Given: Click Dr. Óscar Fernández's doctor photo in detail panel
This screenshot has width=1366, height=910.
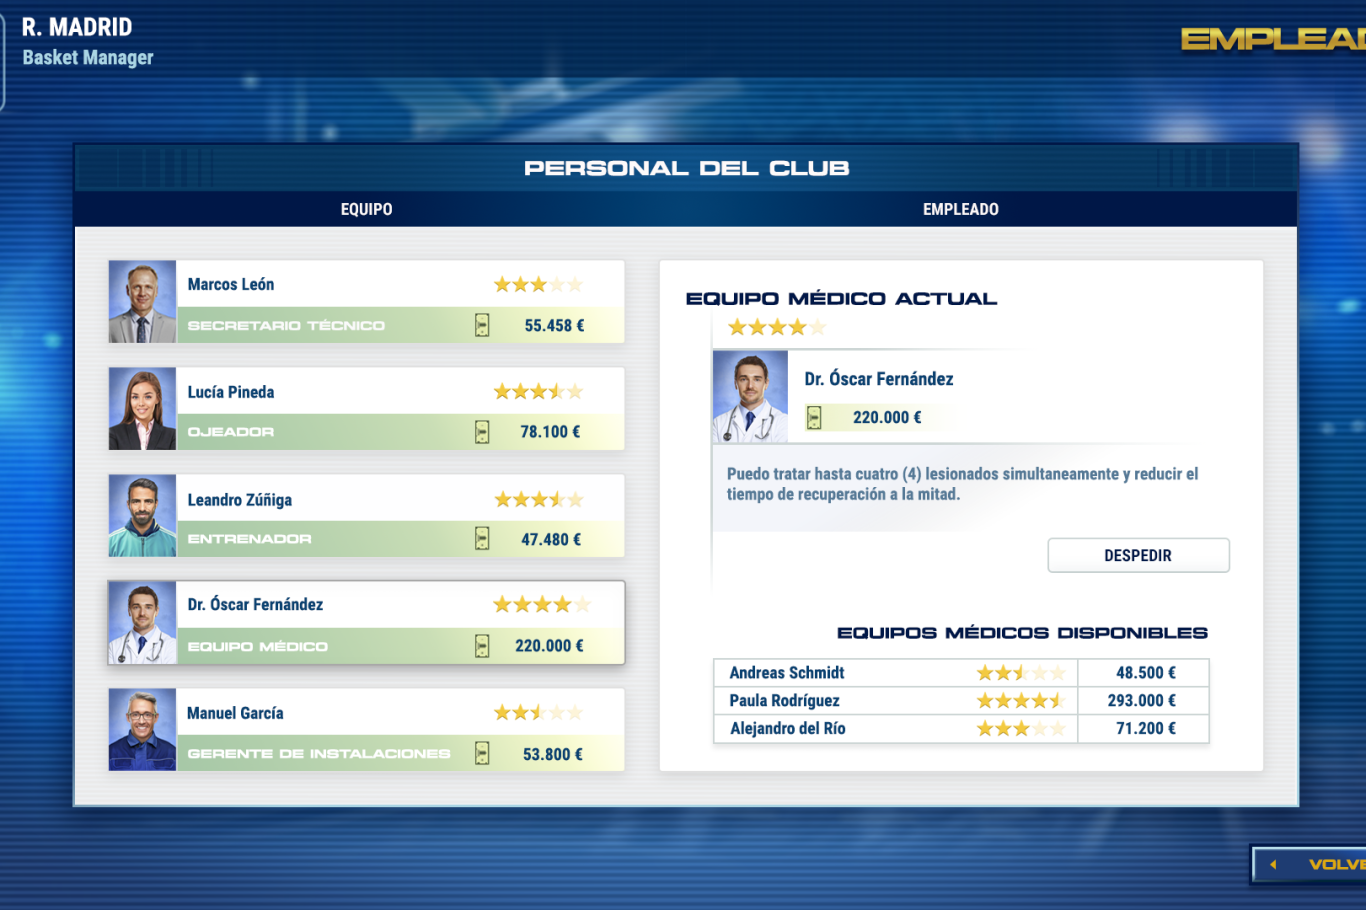Looking at the screenshot, I should (750, 397).
